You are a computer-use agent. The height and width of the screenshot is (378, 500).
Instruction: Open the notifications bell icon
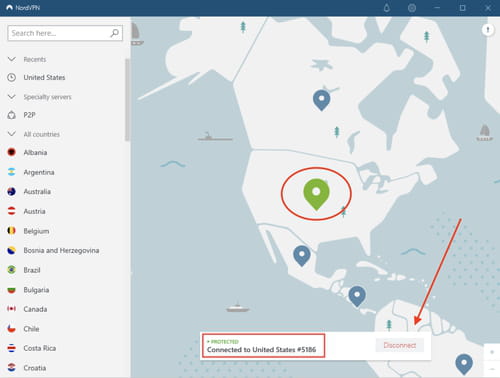pyautogui.click(x=387, y=8)
